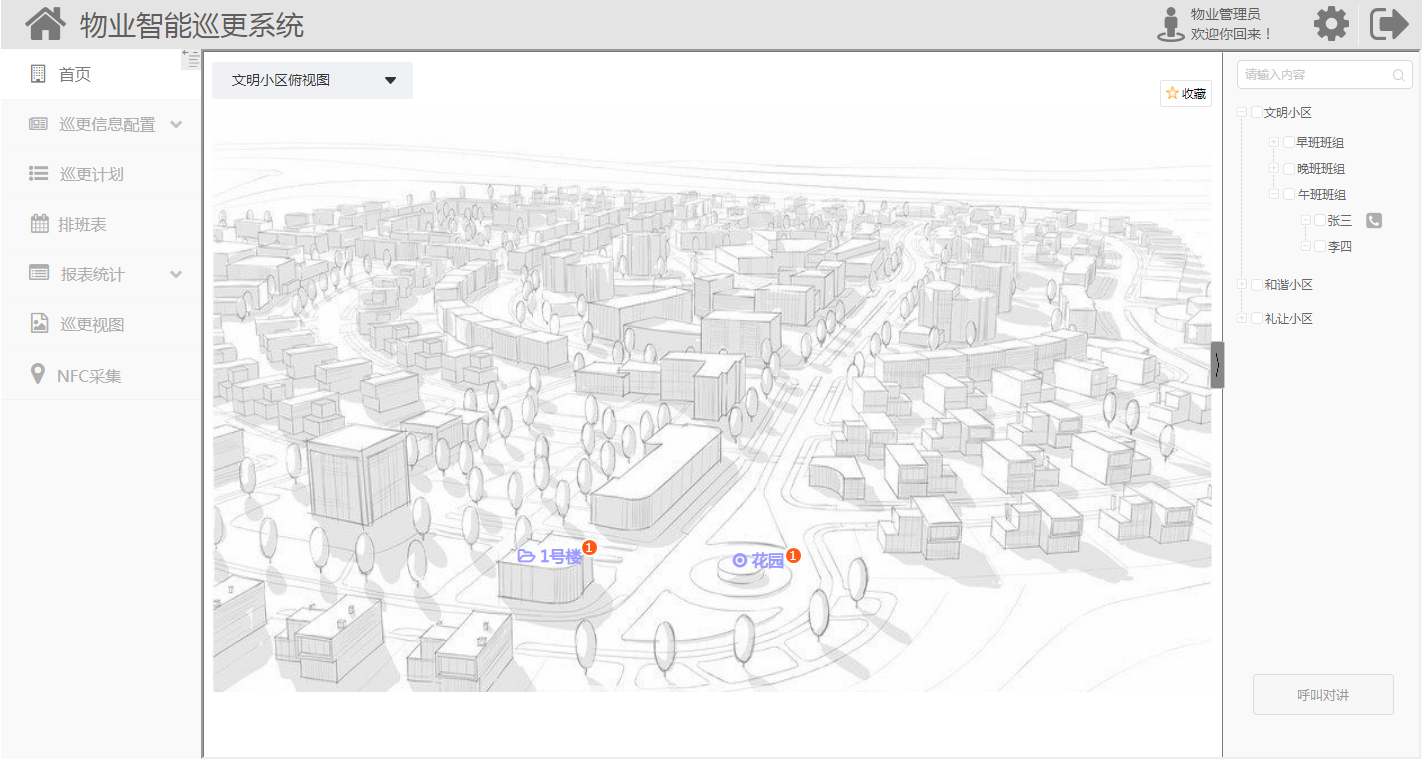This screenshot has height=759, width=1422.
Task: Click the star icon in the 收藏 button
Action: (1172, 93)
